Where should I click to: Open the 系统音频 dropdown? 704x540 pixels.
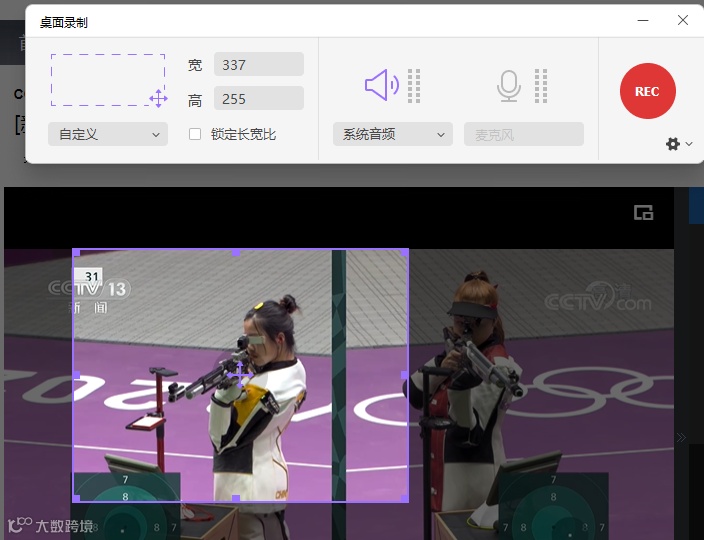click(393, 134)
